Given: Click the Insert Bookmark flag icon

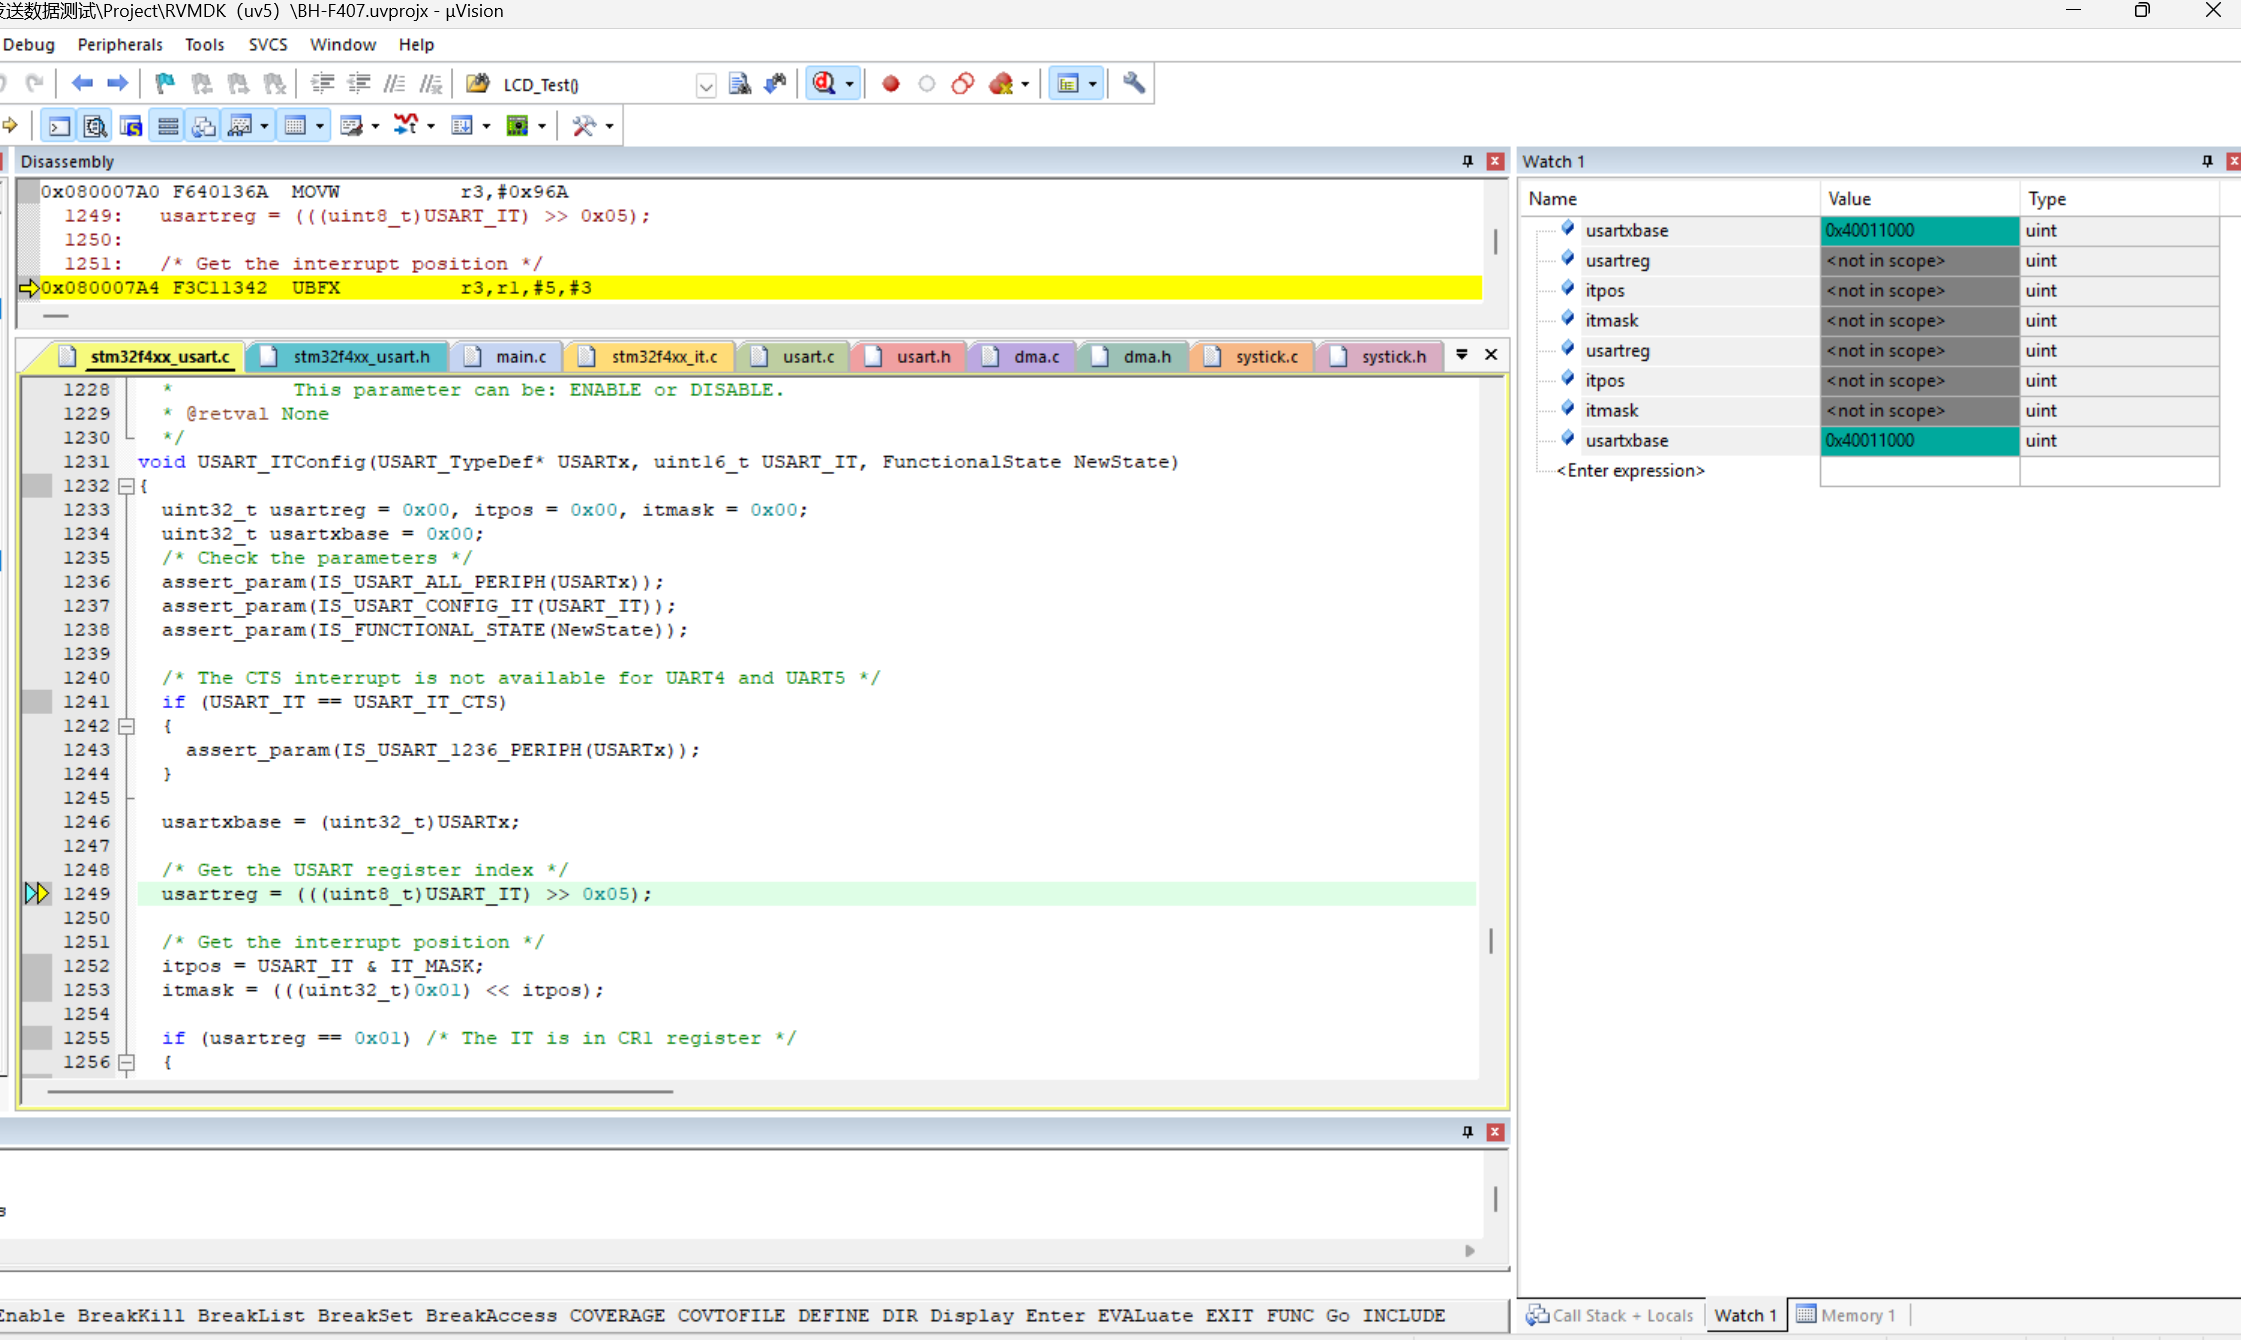Looking at the screenshot, I should (165, 84).
